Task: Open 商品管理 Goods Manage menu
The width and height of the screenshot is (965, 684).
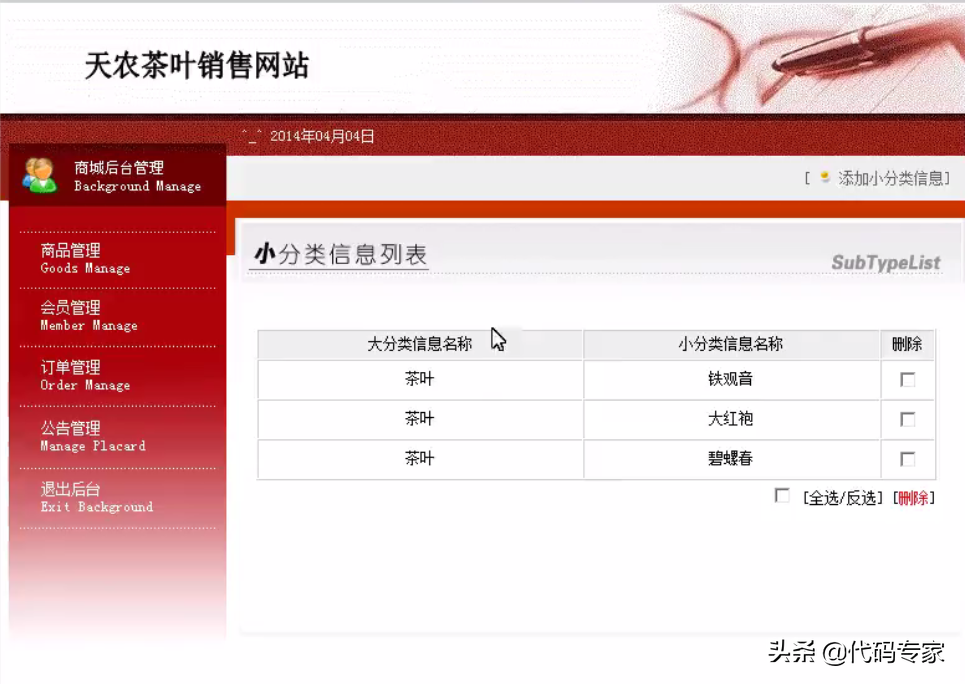Action: tap(85, 259)
